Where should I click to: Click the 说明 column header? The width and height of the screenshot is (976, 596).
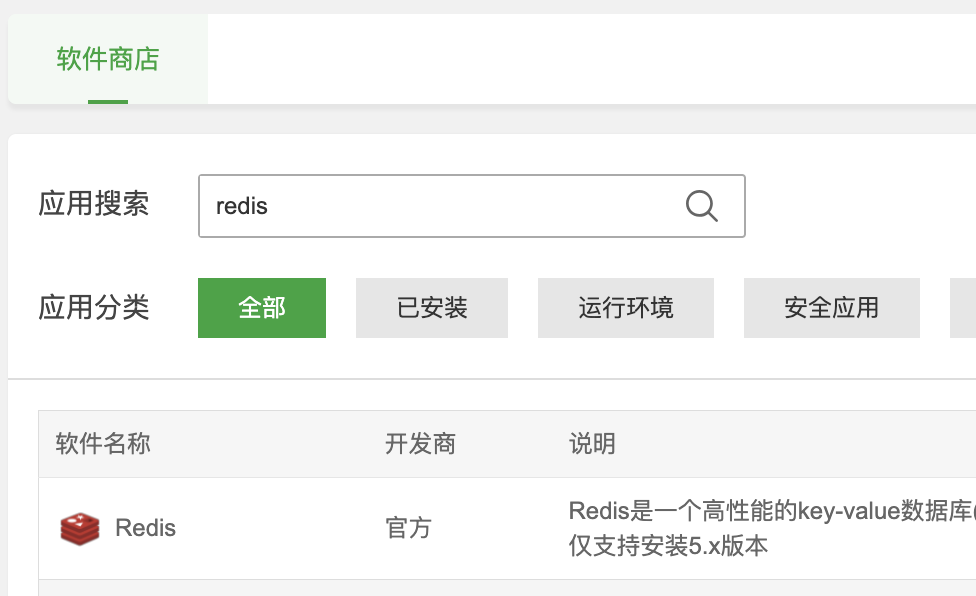pos(592,444)
